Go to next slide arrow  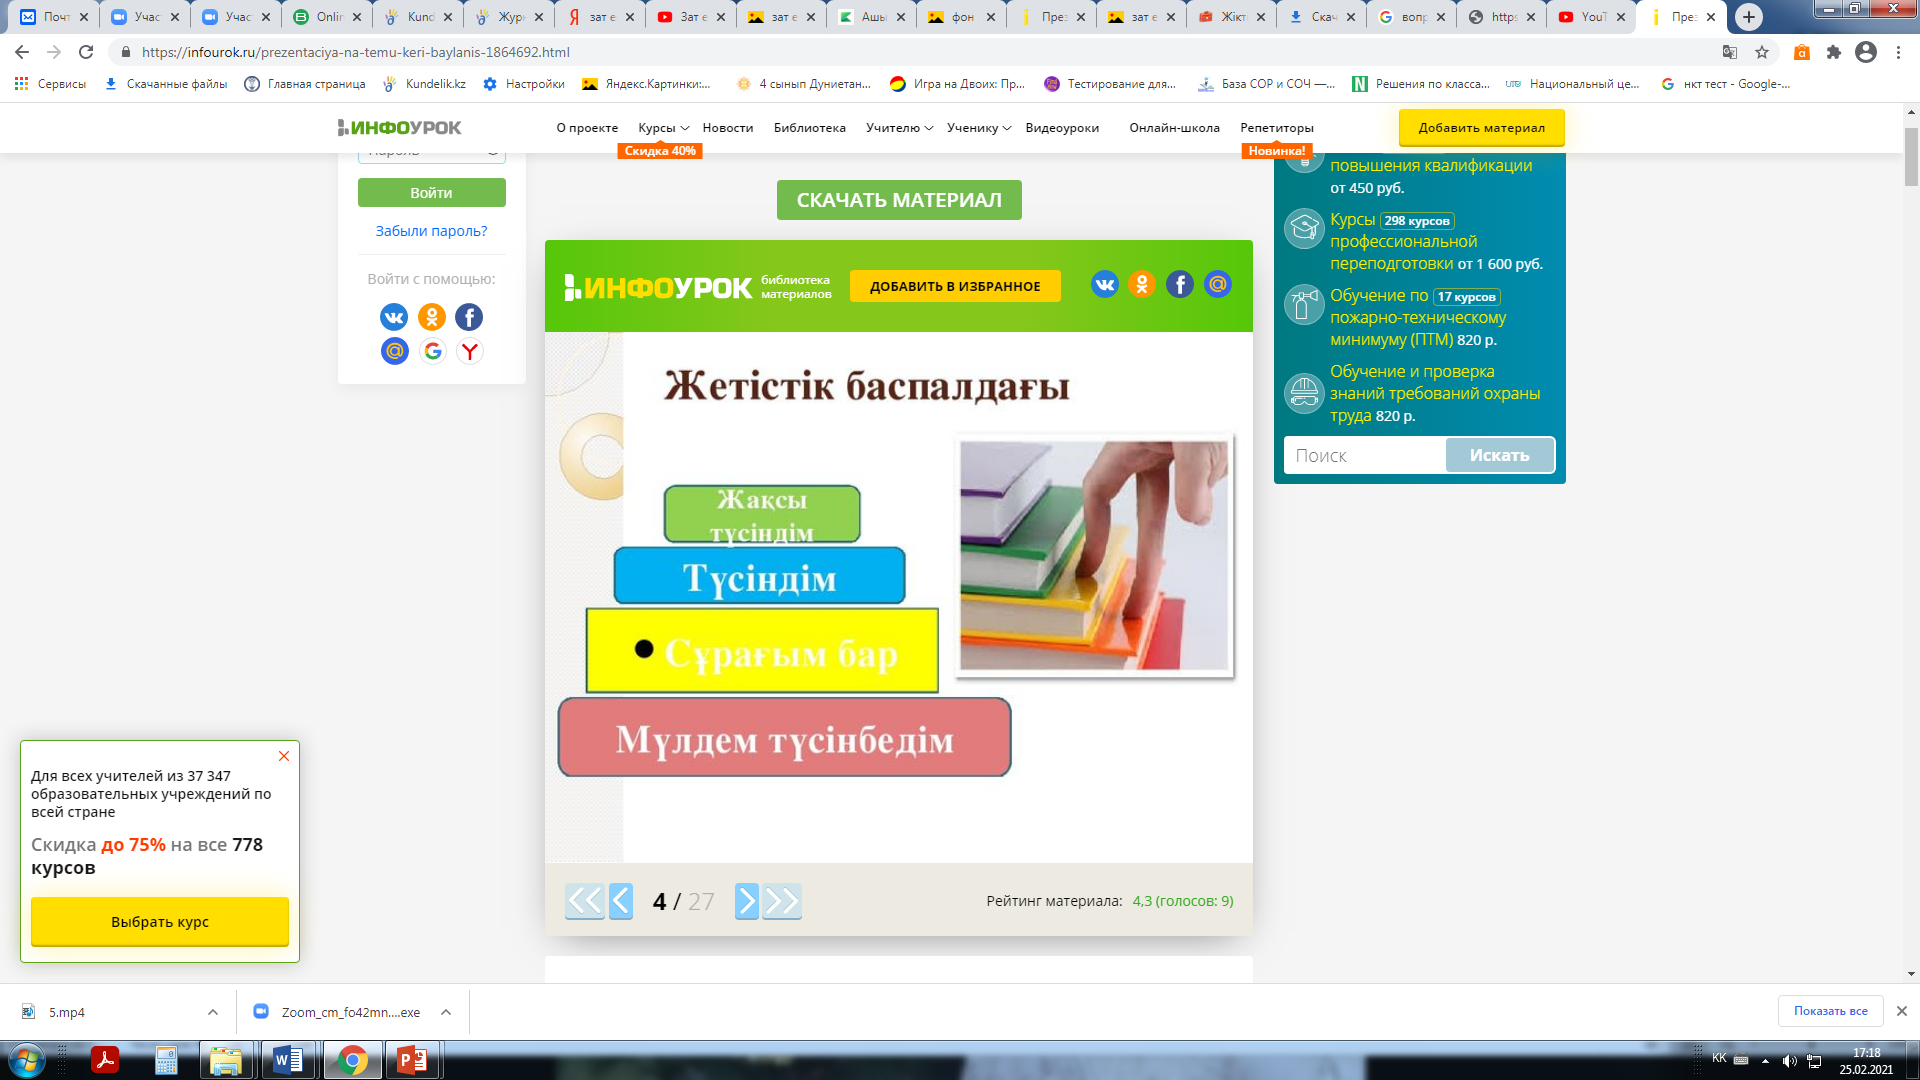tap(746, 901)
